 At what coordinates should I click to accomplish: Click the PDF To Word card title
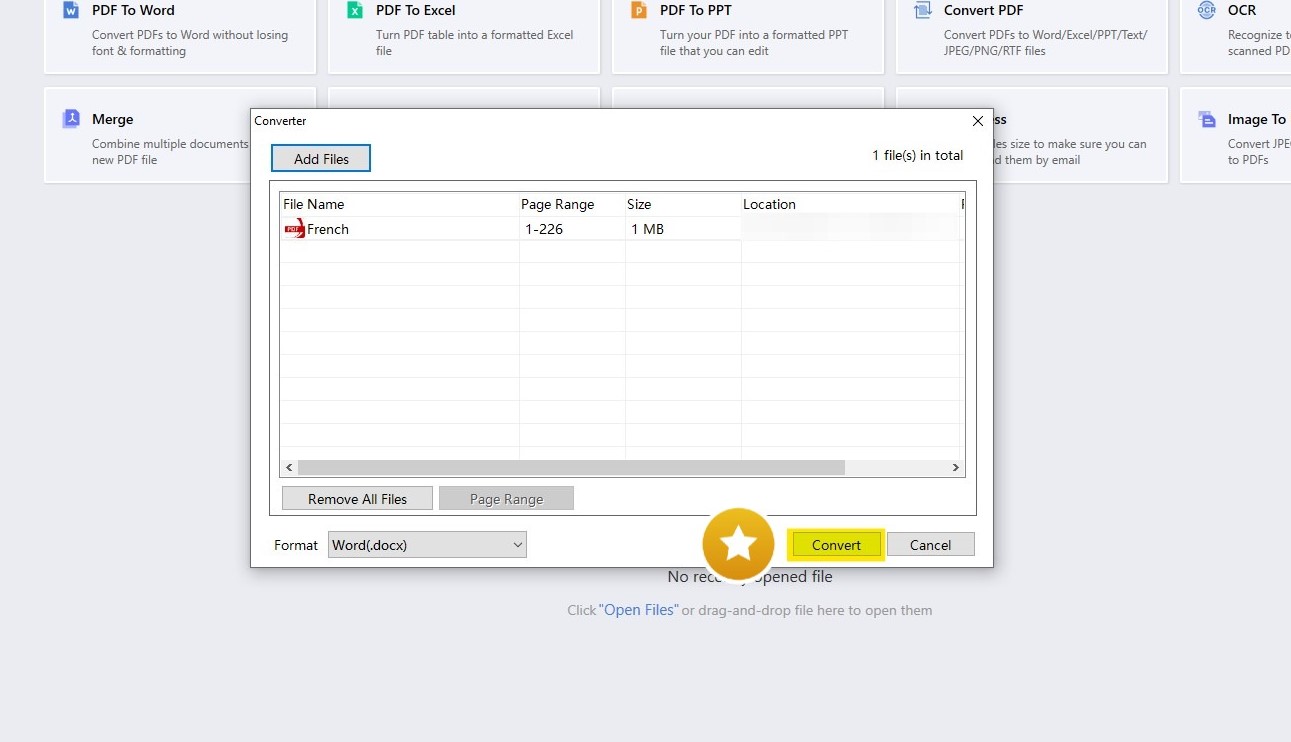tap(133, 10)
